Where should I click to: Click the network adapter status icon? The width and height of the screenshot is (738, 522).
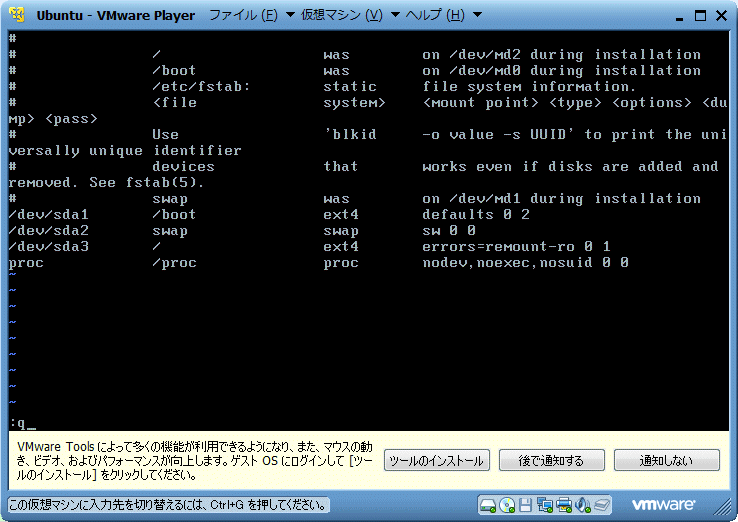(544, 504)
